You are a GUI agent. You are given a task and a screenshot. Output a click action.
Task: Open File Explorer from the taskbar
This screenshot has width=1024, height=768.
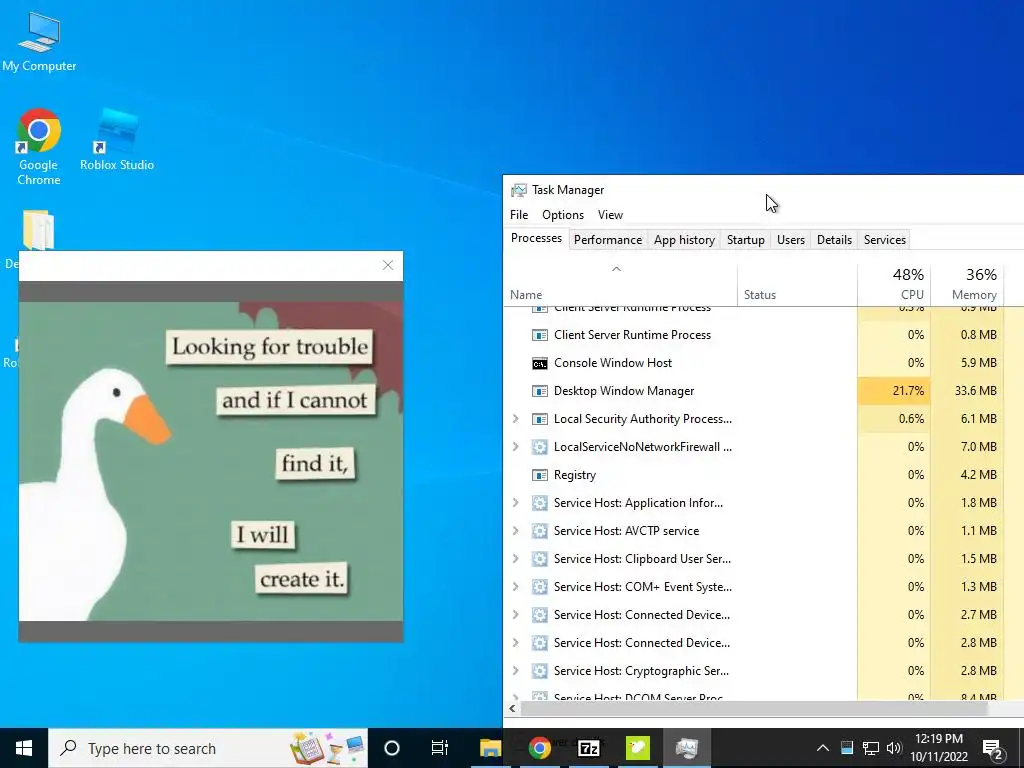tap(490, 748)
